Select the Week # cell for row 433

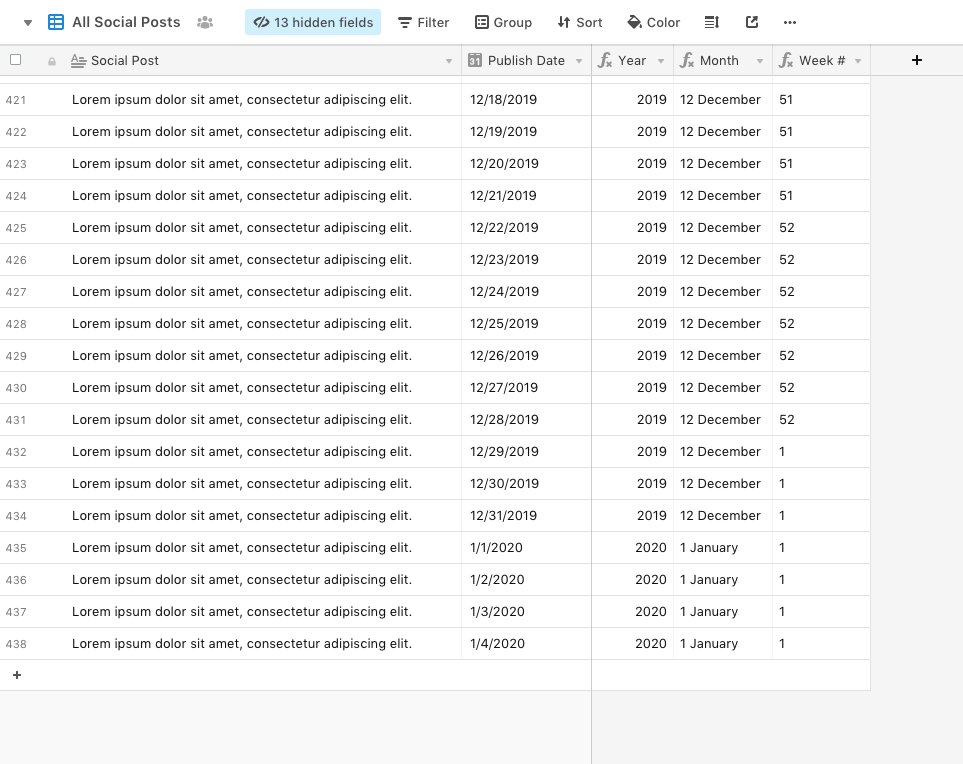821,484
